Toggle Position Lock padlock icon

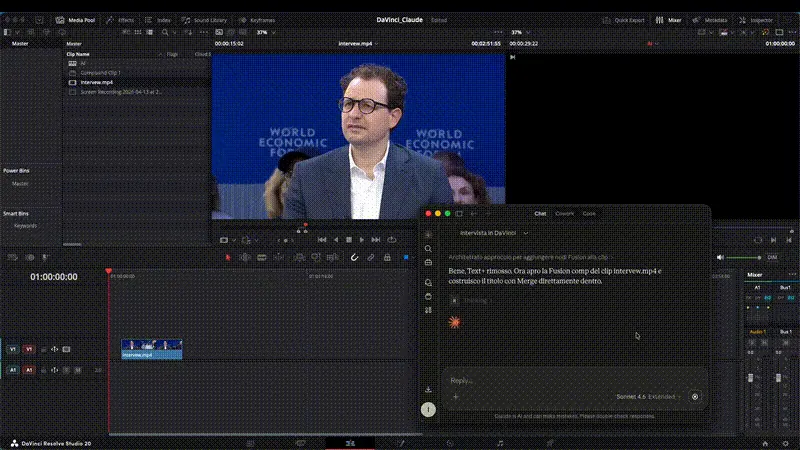(387, 258)
